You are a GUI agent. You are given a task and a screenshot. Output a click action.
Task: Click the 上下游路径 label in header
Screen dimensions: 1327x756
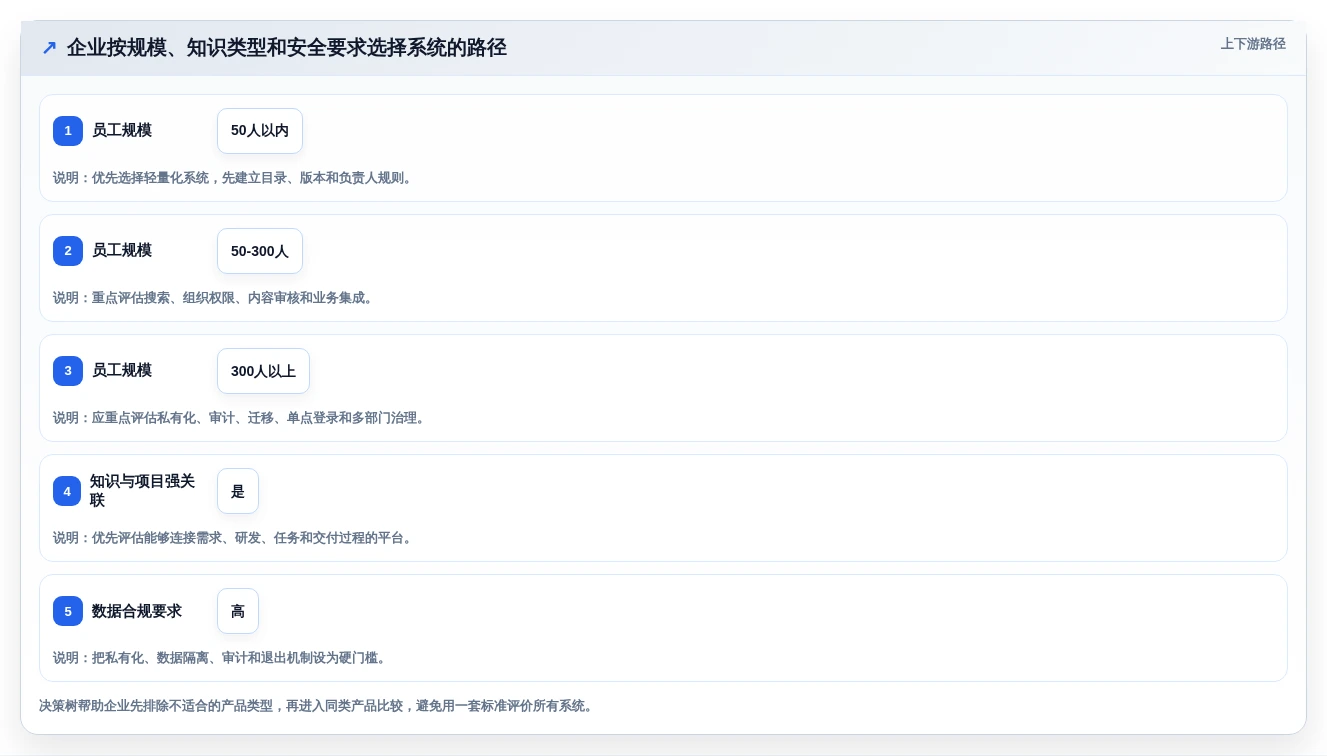[x=1253, y=44]
